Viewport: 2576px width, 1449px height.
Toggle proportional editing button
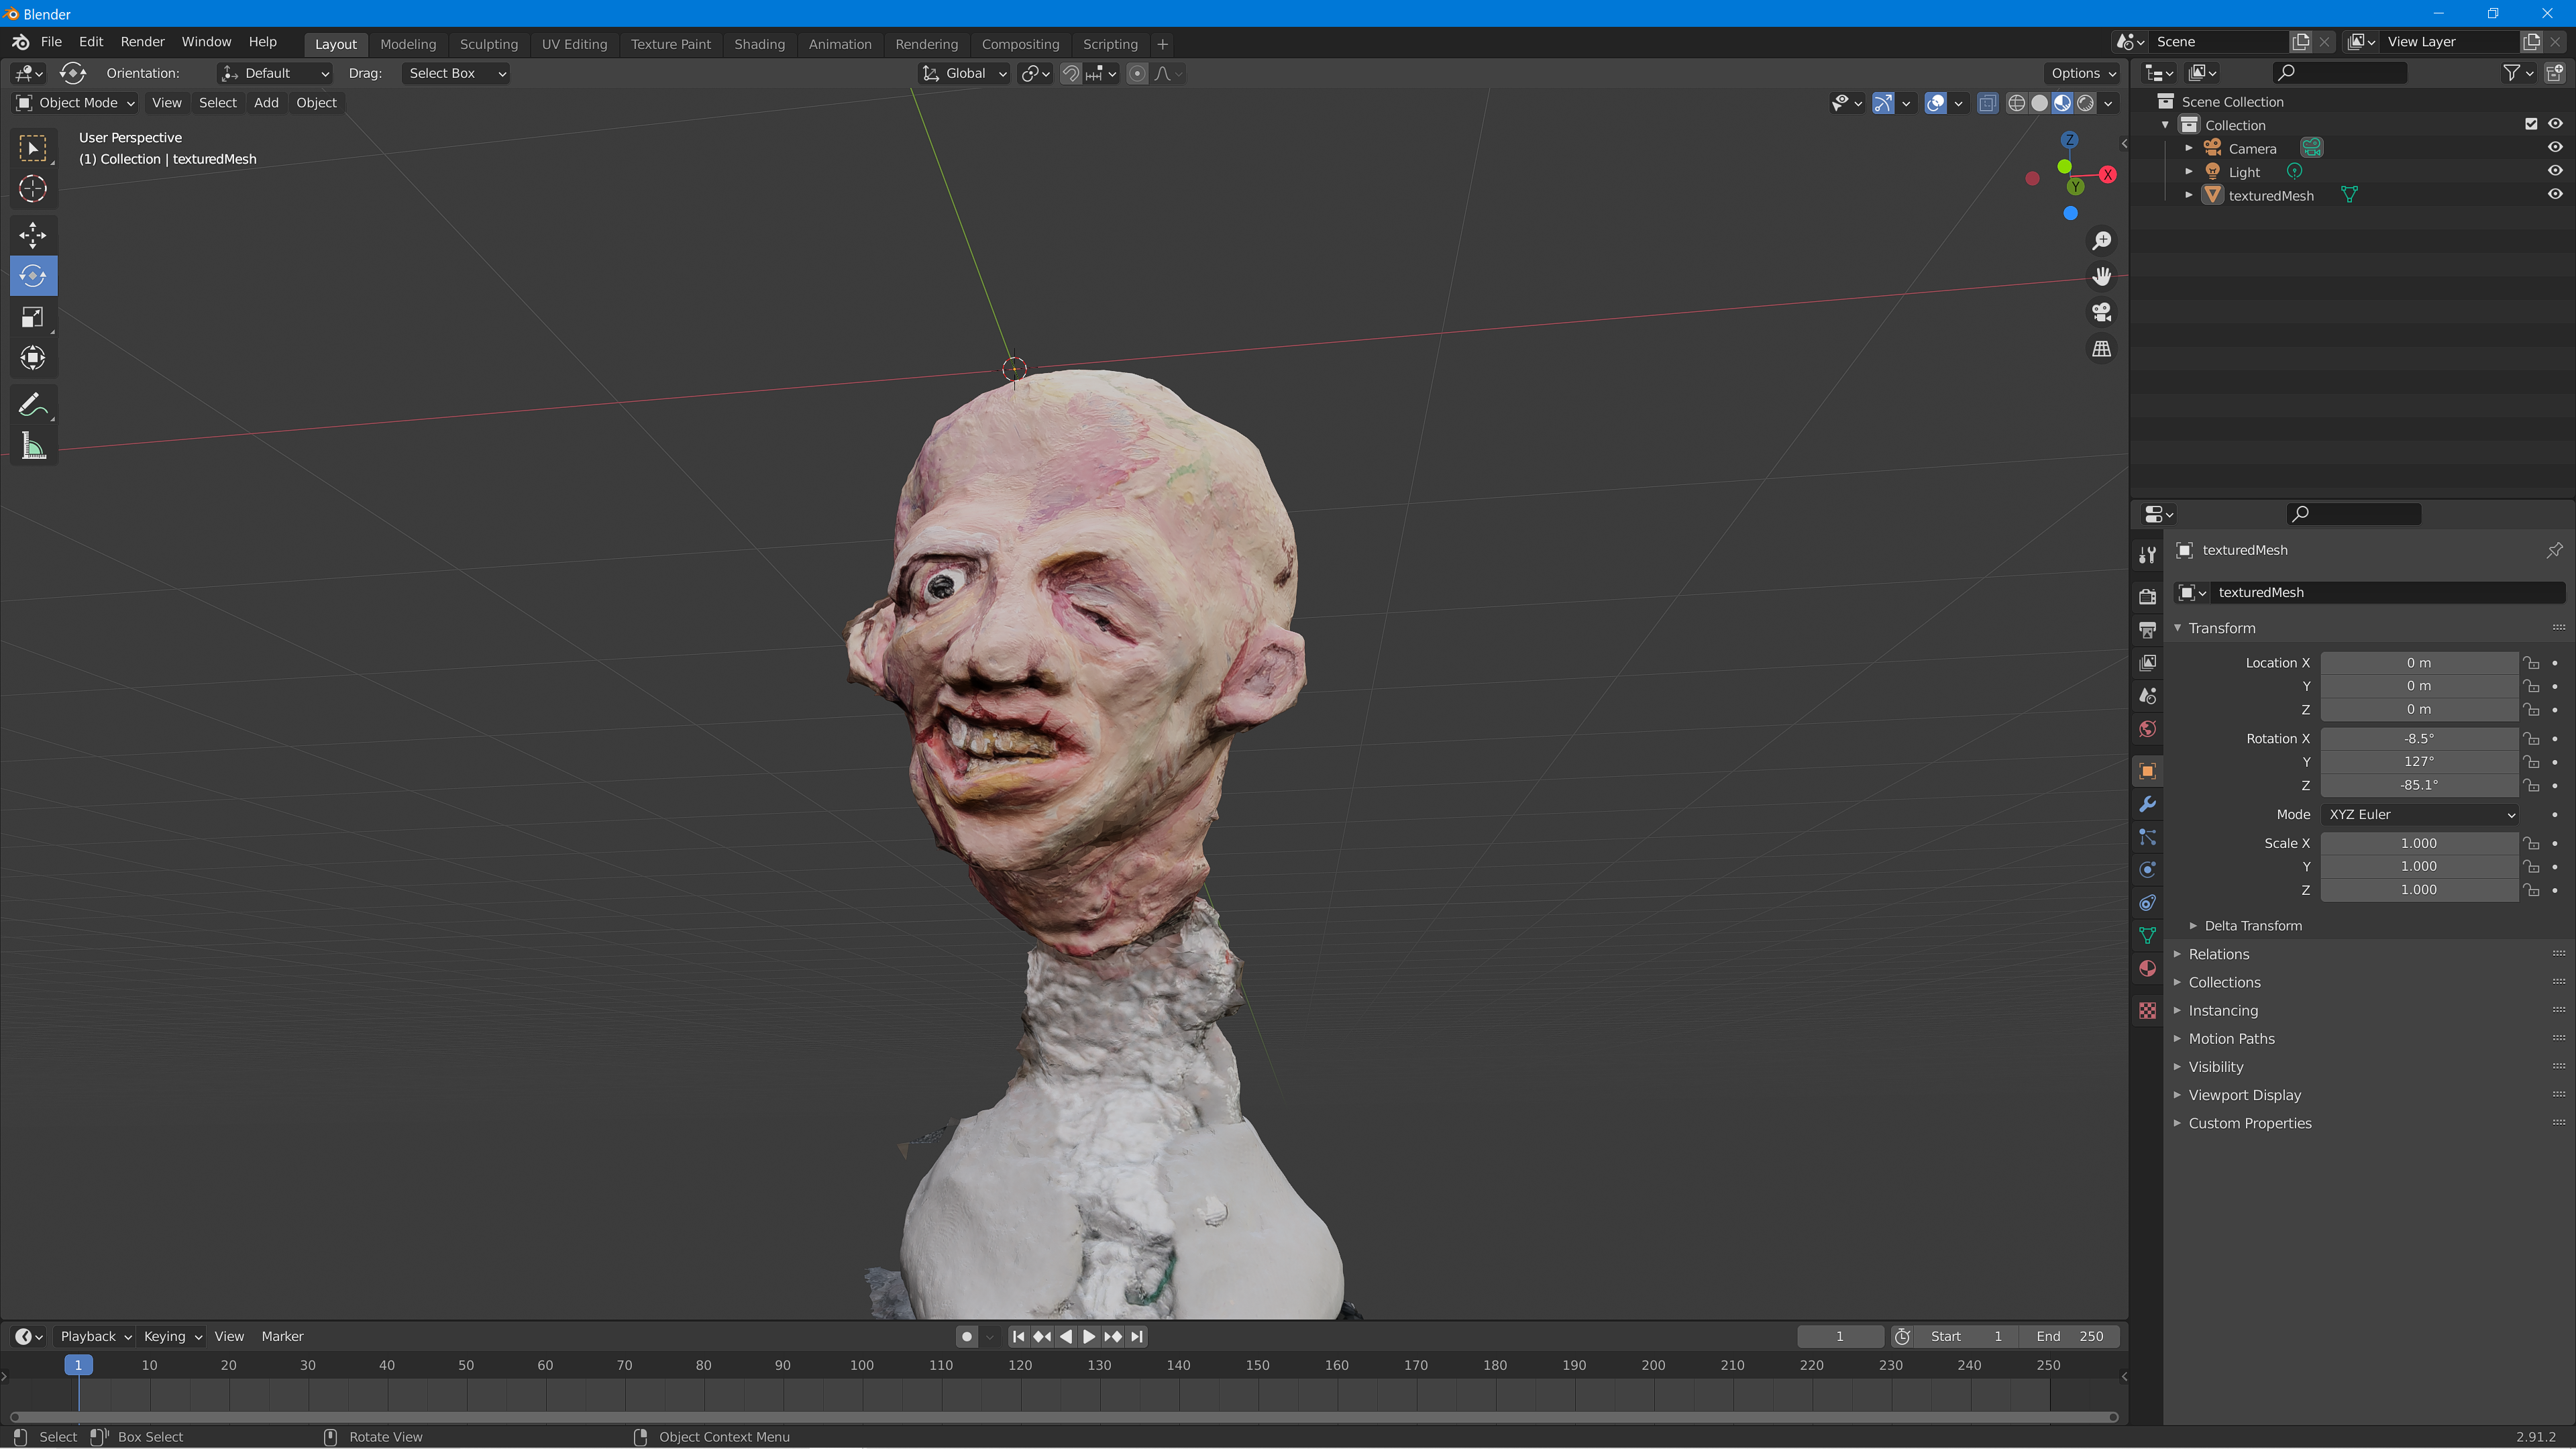tap(1137, 73)
